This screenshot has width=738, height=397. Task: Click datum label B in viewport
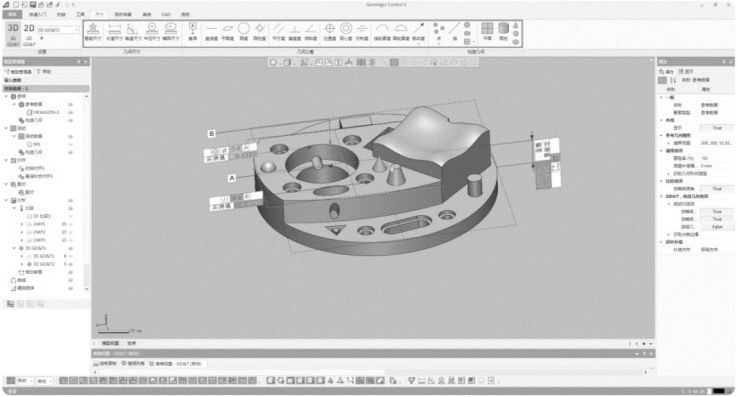211,134
